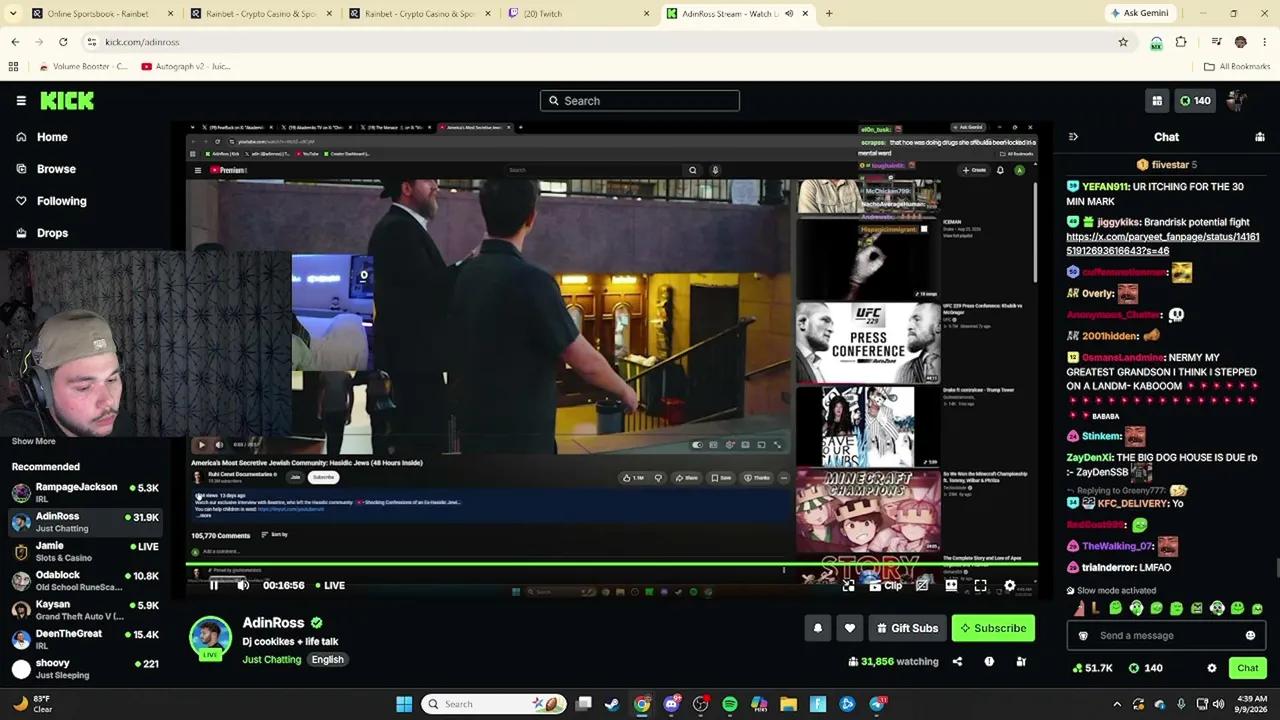Click the Gift Subs button
Image resolution: width=1280 pixels, height=720 pixels.
pos(907,628)
